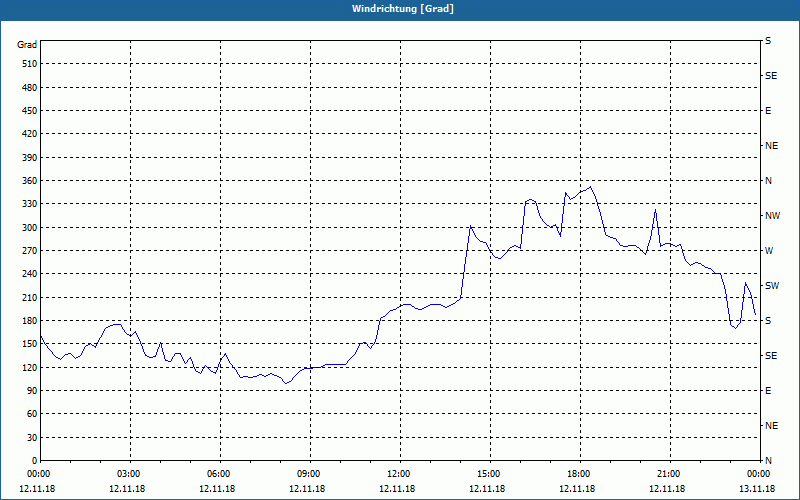Click the SW compass label
The width and height of the screenshot is (800, 500).
point(772,286)
